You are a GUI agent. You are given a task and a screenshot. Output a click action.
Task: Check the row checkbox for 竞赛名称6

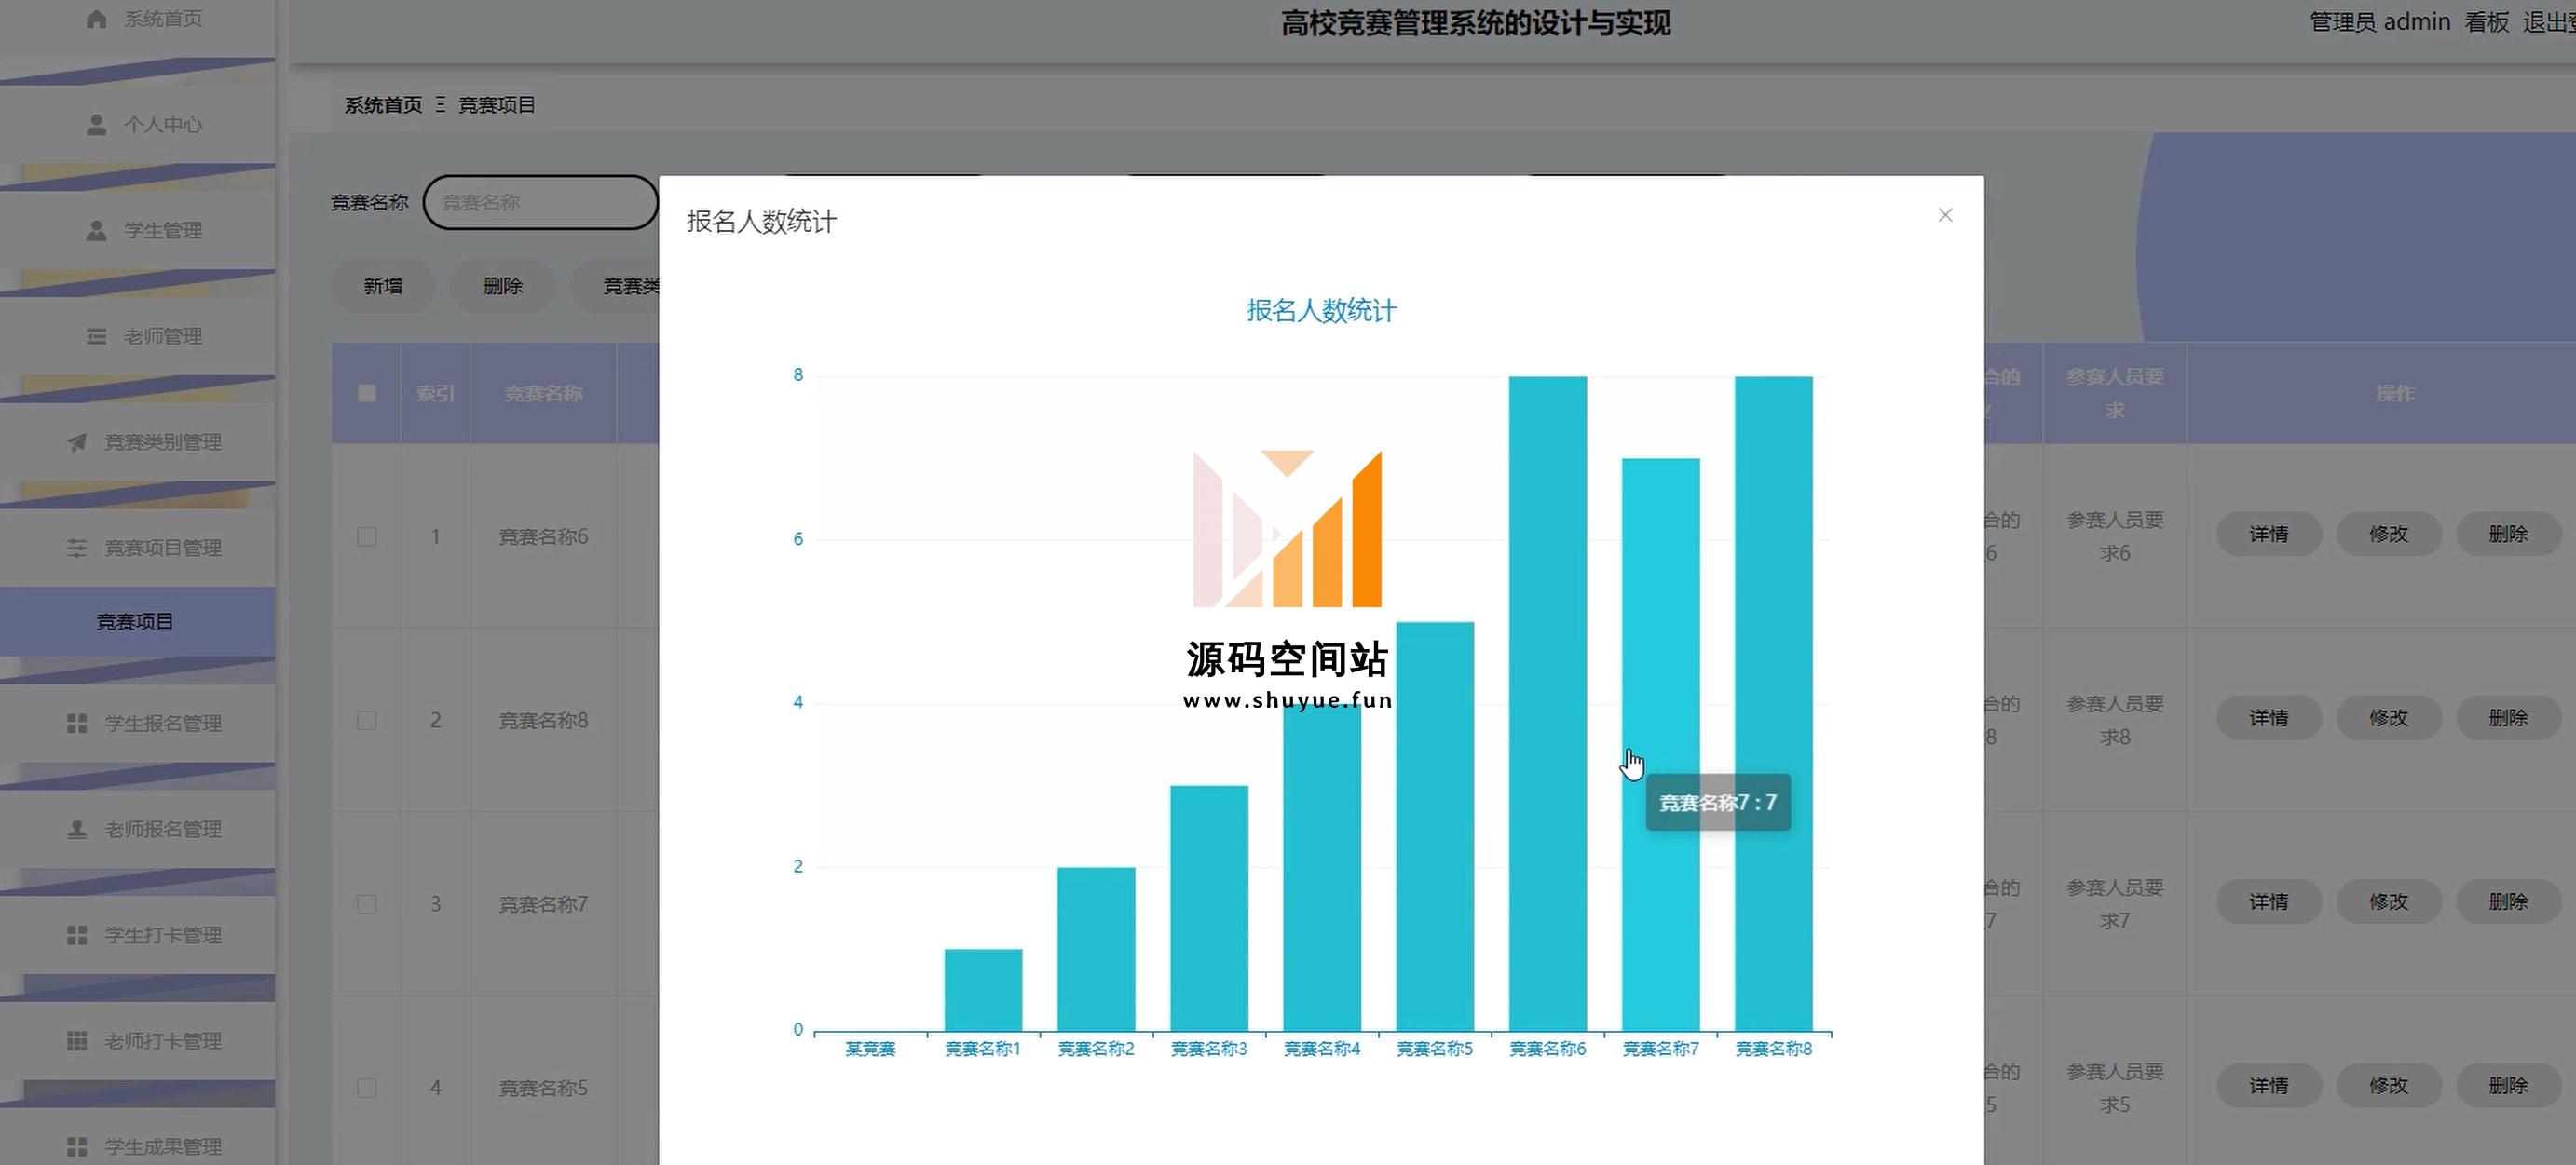(x=367, y=537)
